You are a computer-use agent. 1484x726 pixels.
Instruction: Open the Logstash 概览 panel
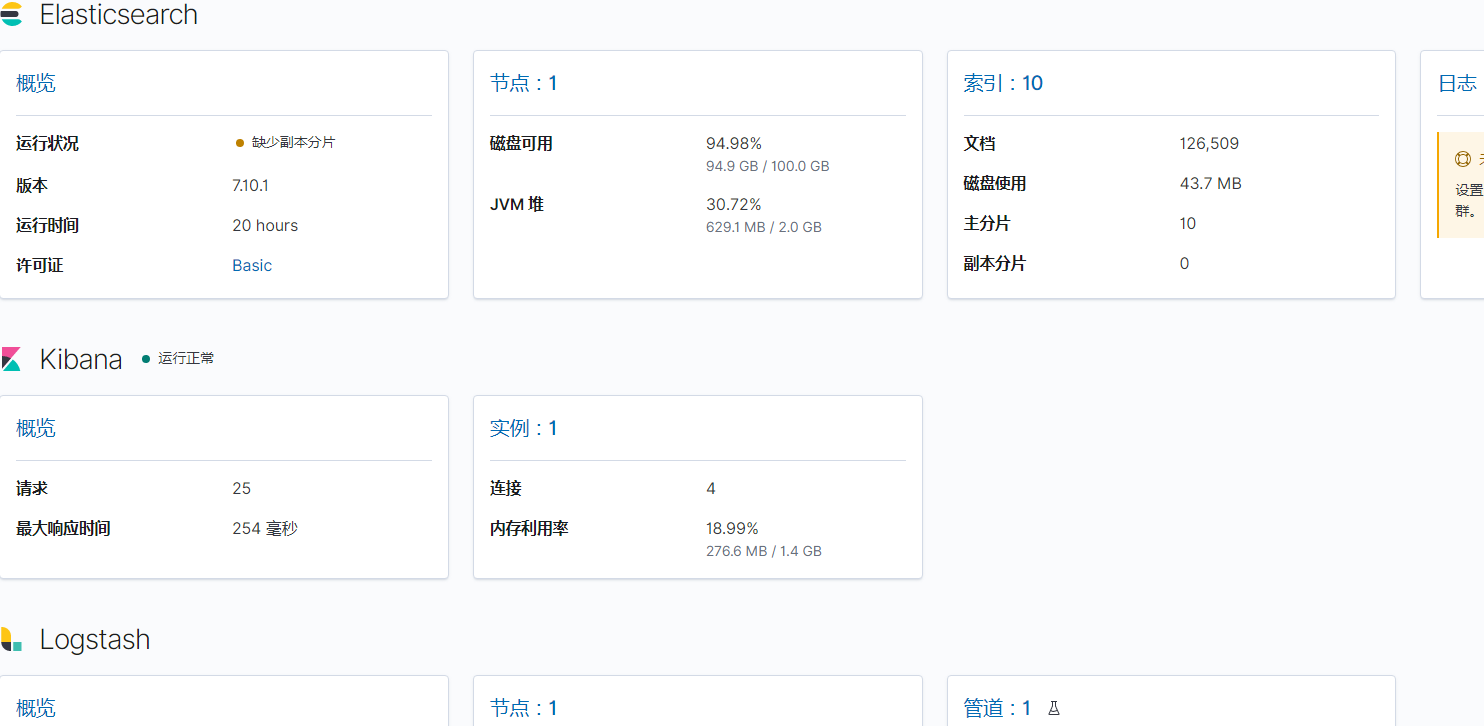tap(35, 707)
